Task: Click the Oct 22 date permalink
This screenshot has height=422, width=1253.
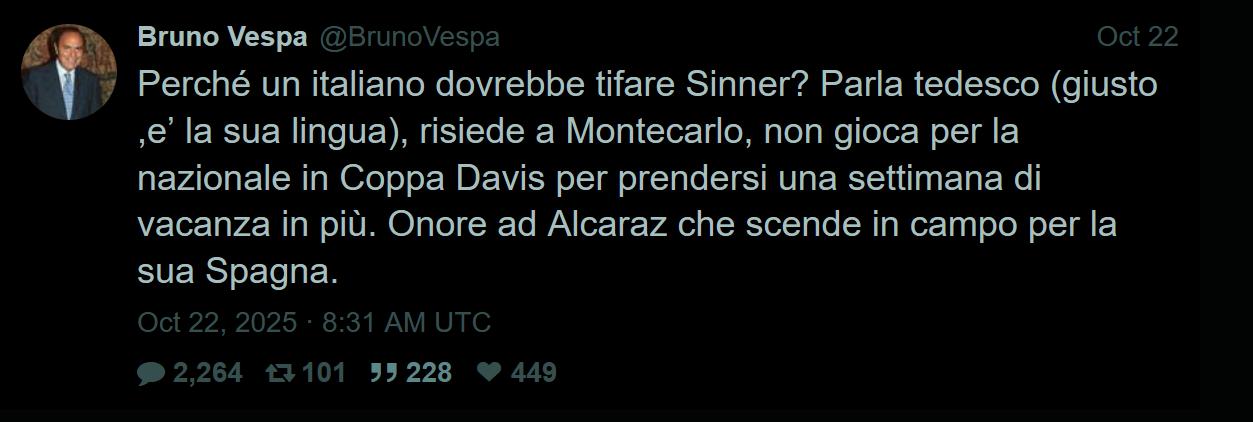Action: (x=1138, y=37)
